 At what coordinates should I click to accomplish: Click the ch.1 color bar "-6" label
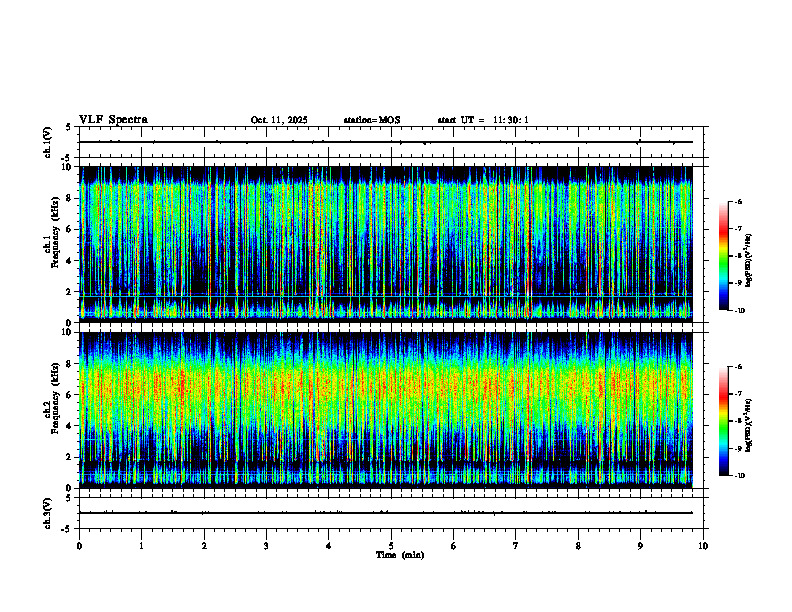(738, 202)
